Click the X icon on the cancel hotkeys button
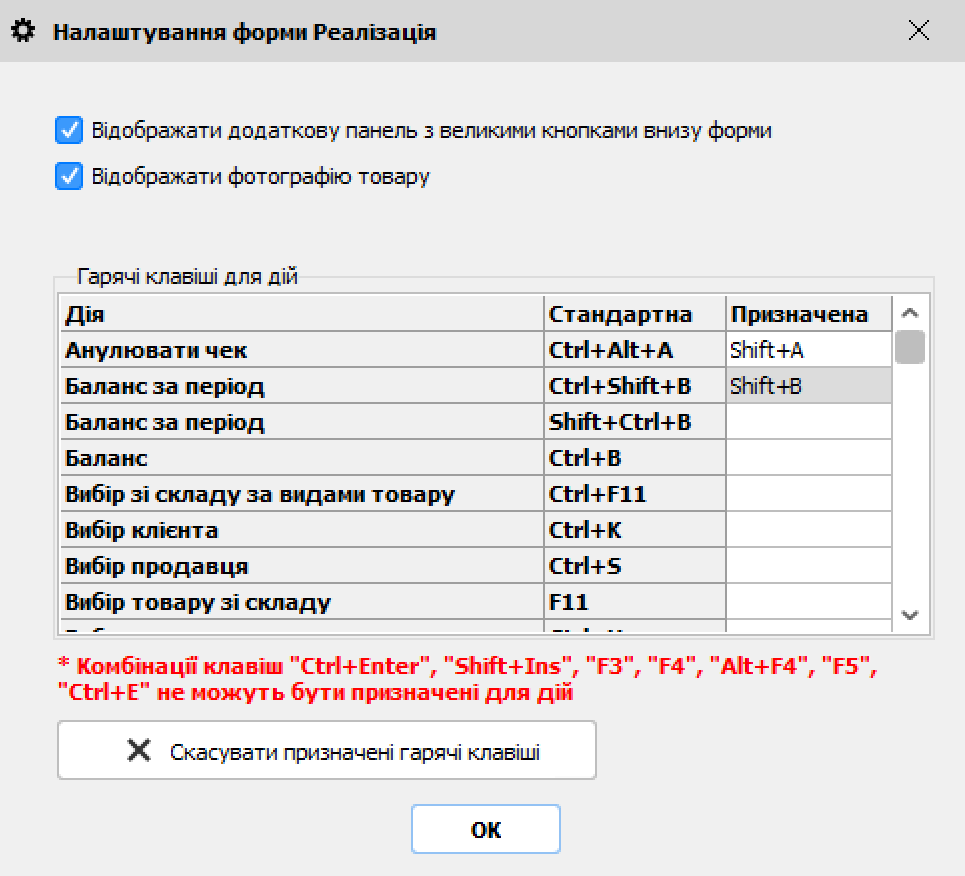965x876 pixels. 137,750
